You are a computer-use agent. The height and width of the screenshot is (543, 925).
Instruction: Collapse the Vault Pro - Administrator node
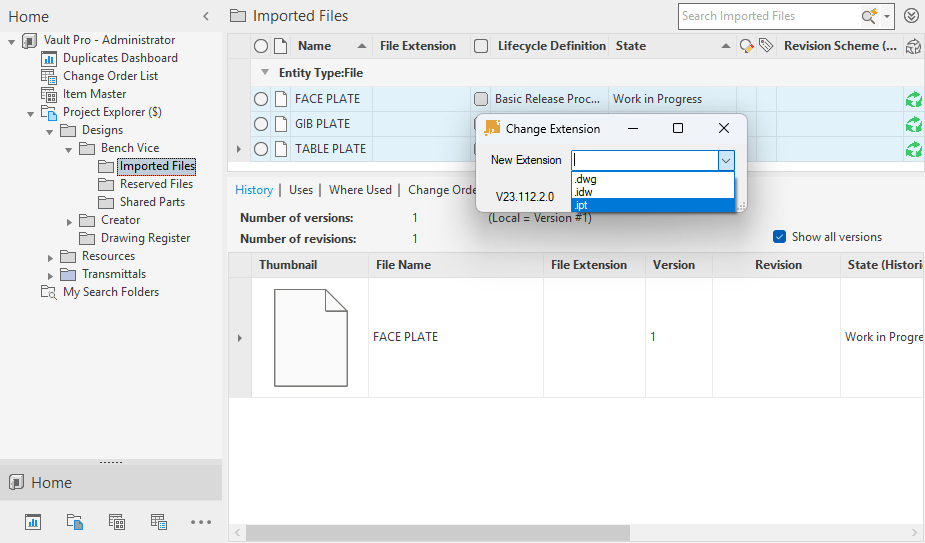point(11,42)
